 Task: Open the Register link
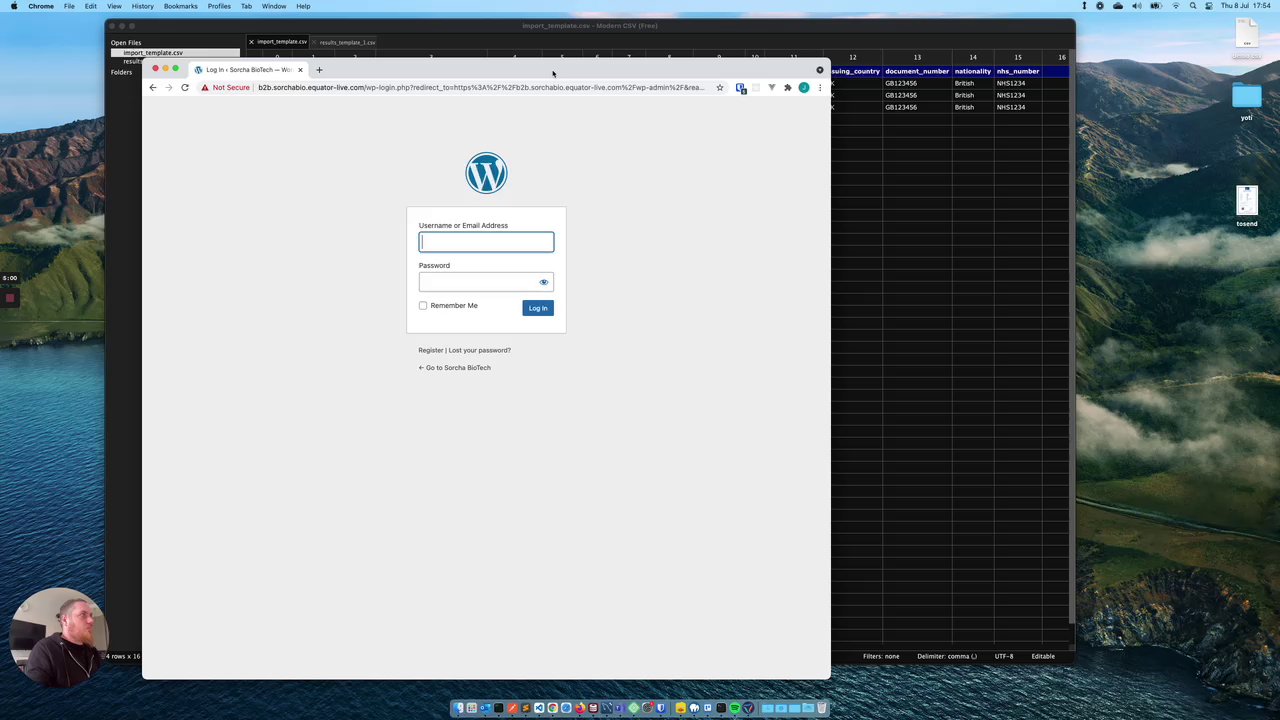[430, 350]
